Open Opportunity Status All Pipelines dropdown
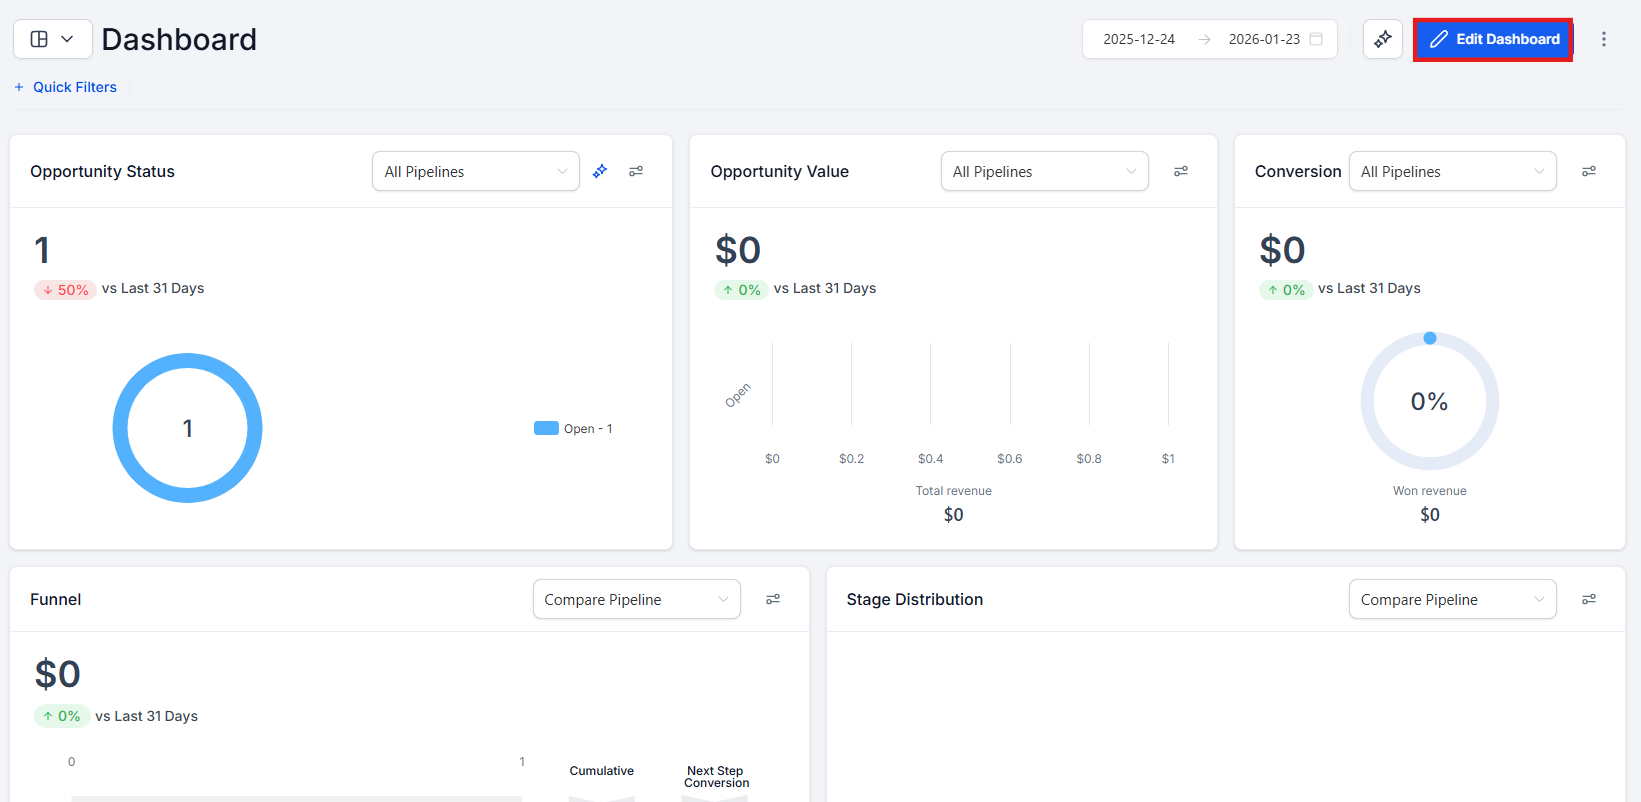Screen dimensions: 1641x802 (475, 171)
